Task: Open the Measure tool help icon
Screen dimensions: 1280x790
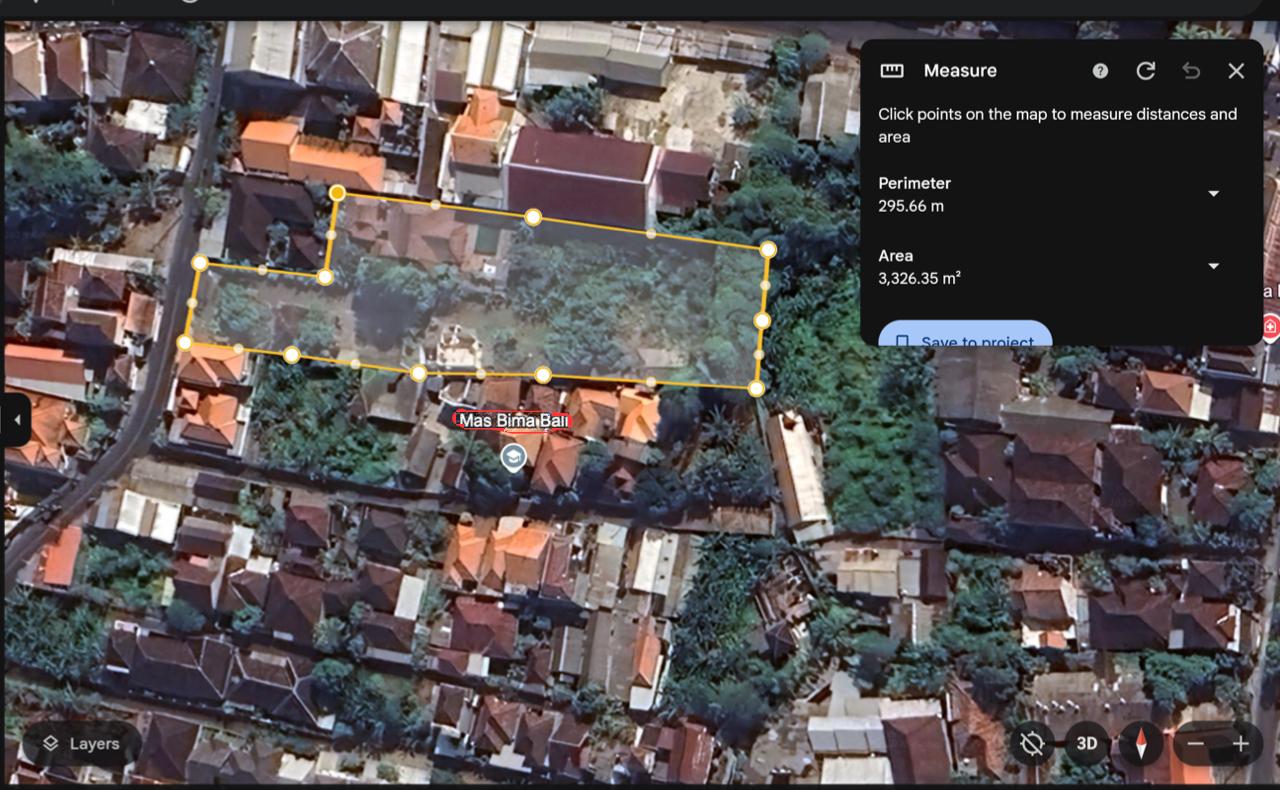Action: pyautogui.click(x=1100, y=71)
